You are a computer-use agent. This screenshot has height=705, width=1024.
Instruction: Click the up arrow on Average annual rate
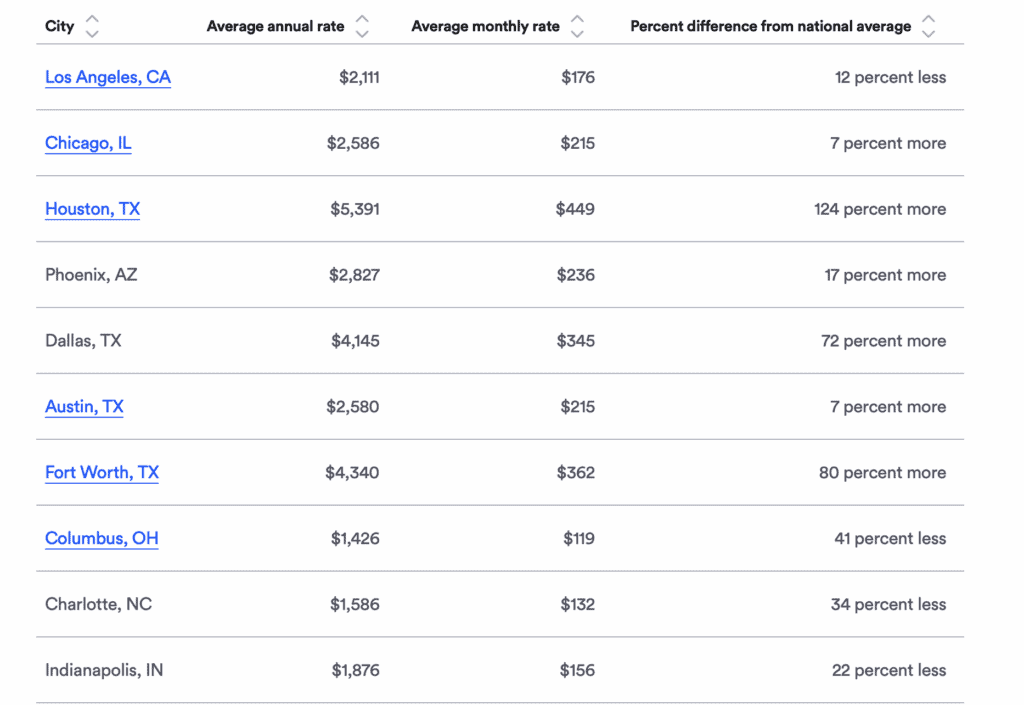(363, 18)
